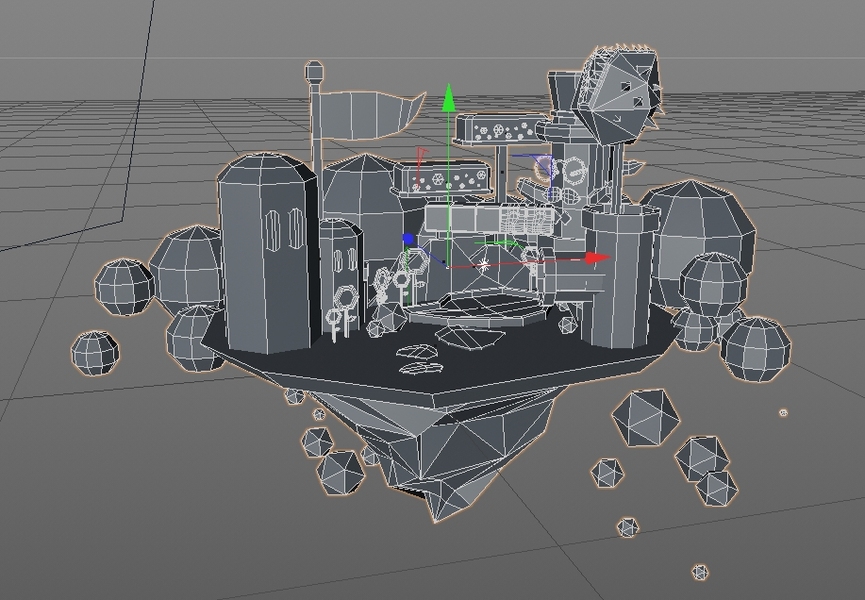Grab the green Y-axis arrow of the gizmo
The height and width of the screenshot is (600, 865).
click(x=448, y=97)
